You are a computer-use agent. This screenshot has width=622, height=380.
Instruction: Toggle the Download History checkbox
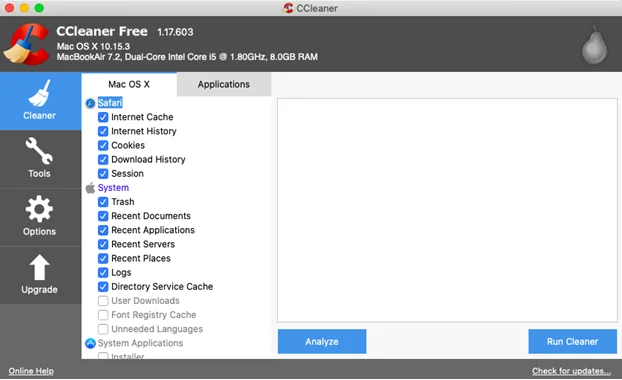[103, 160]
